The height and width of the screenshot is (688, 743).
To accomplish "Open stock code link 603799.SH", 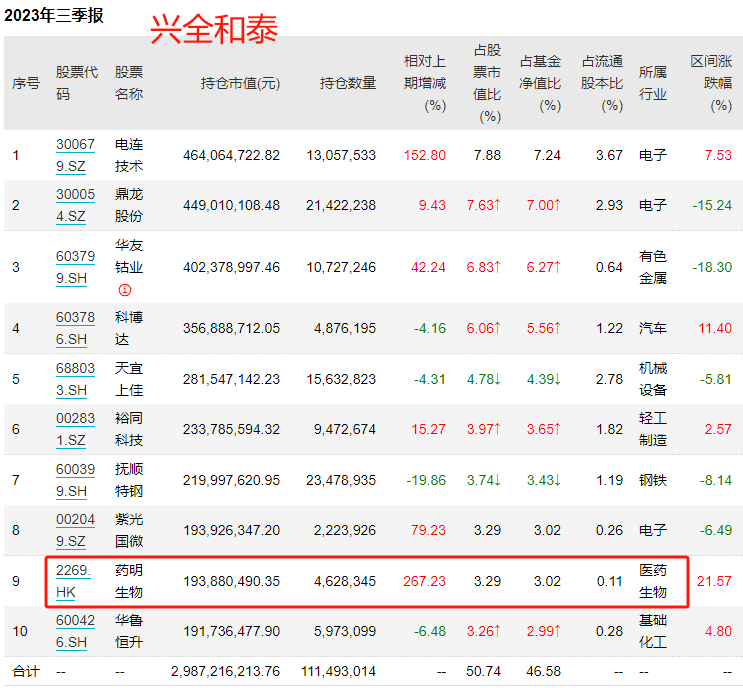I will click(75, 267).
